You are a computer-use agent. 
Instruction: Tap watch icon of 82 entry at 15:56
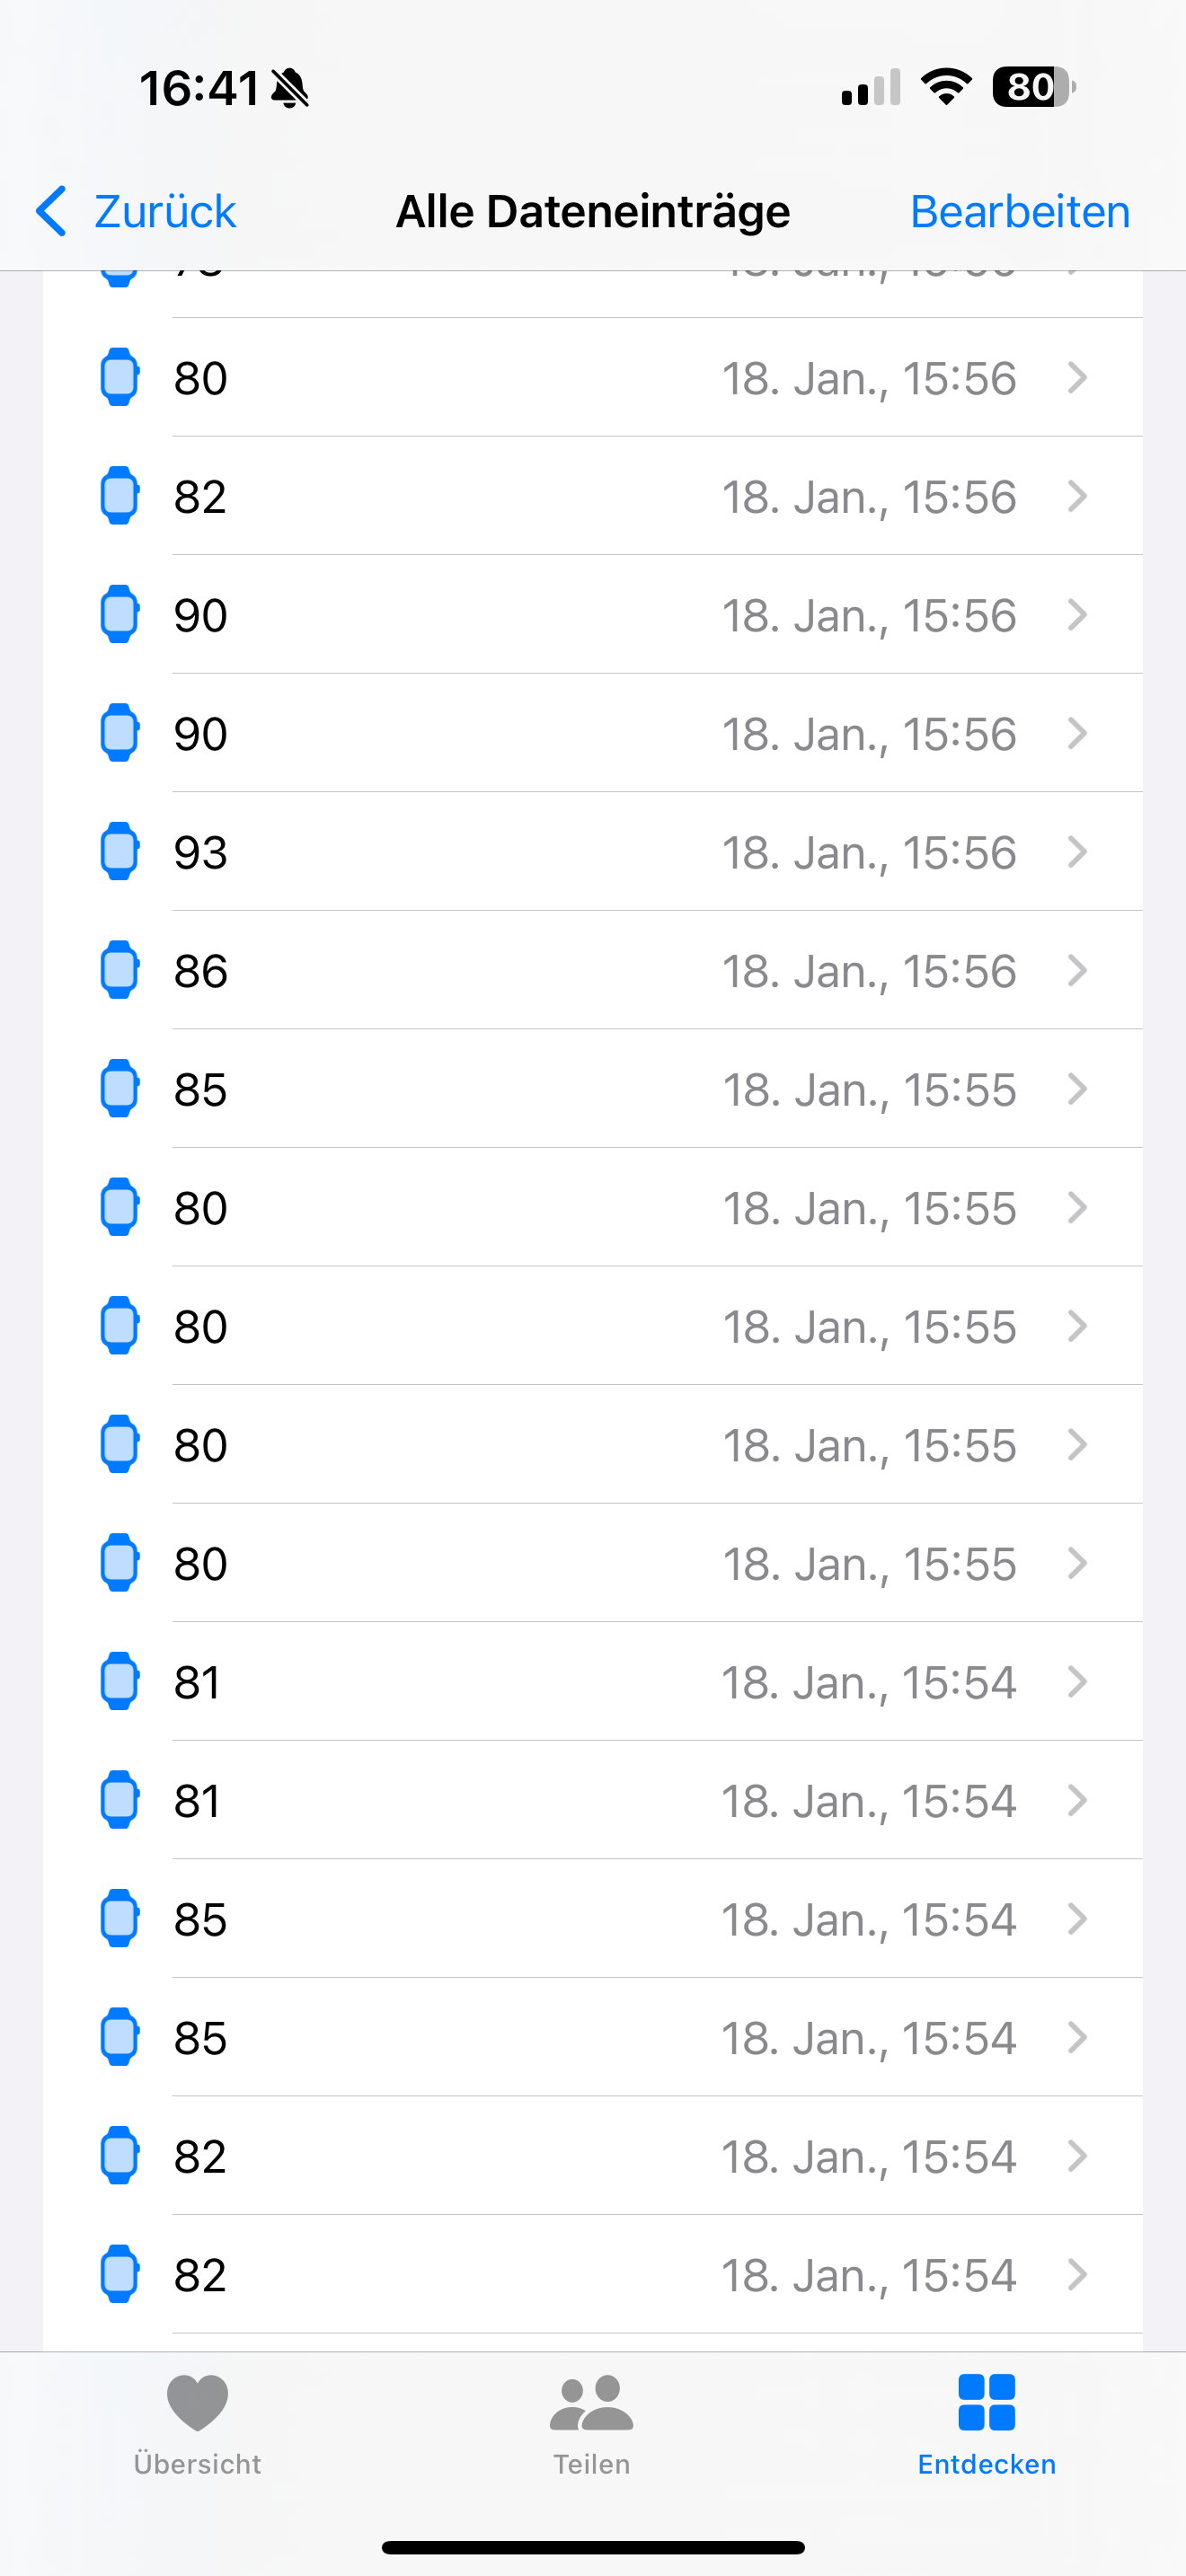(119, 496)
